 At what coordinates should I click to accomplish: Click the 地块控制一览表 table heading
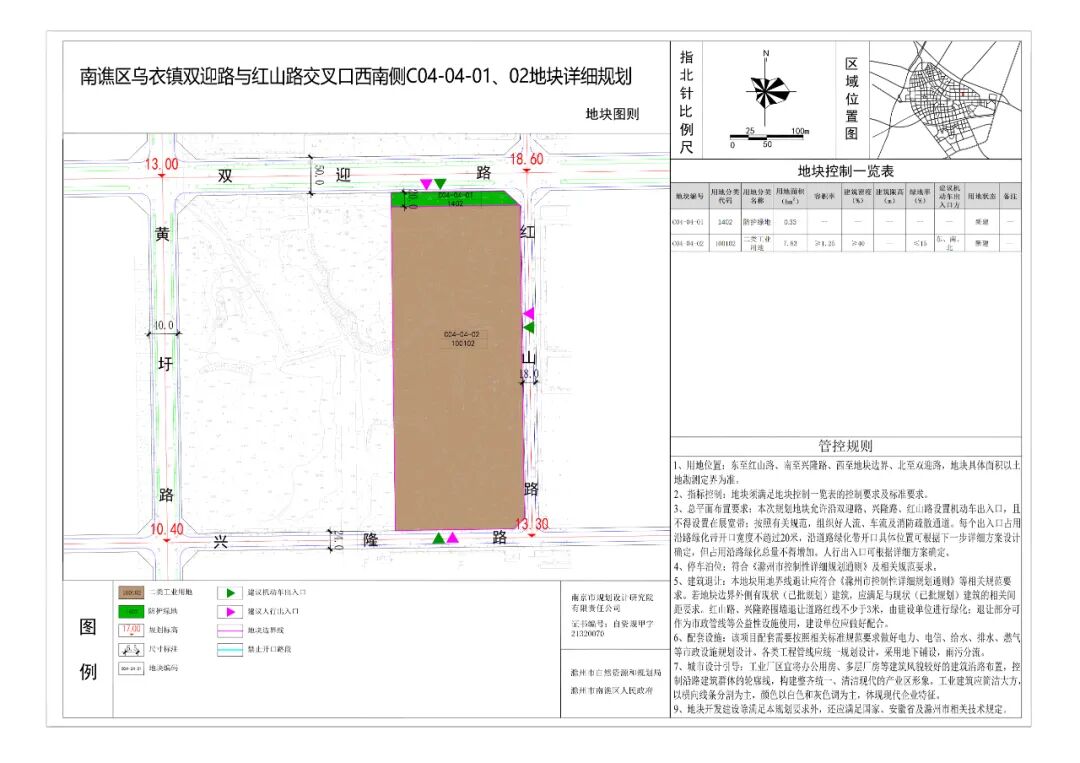tap(845, 171)
